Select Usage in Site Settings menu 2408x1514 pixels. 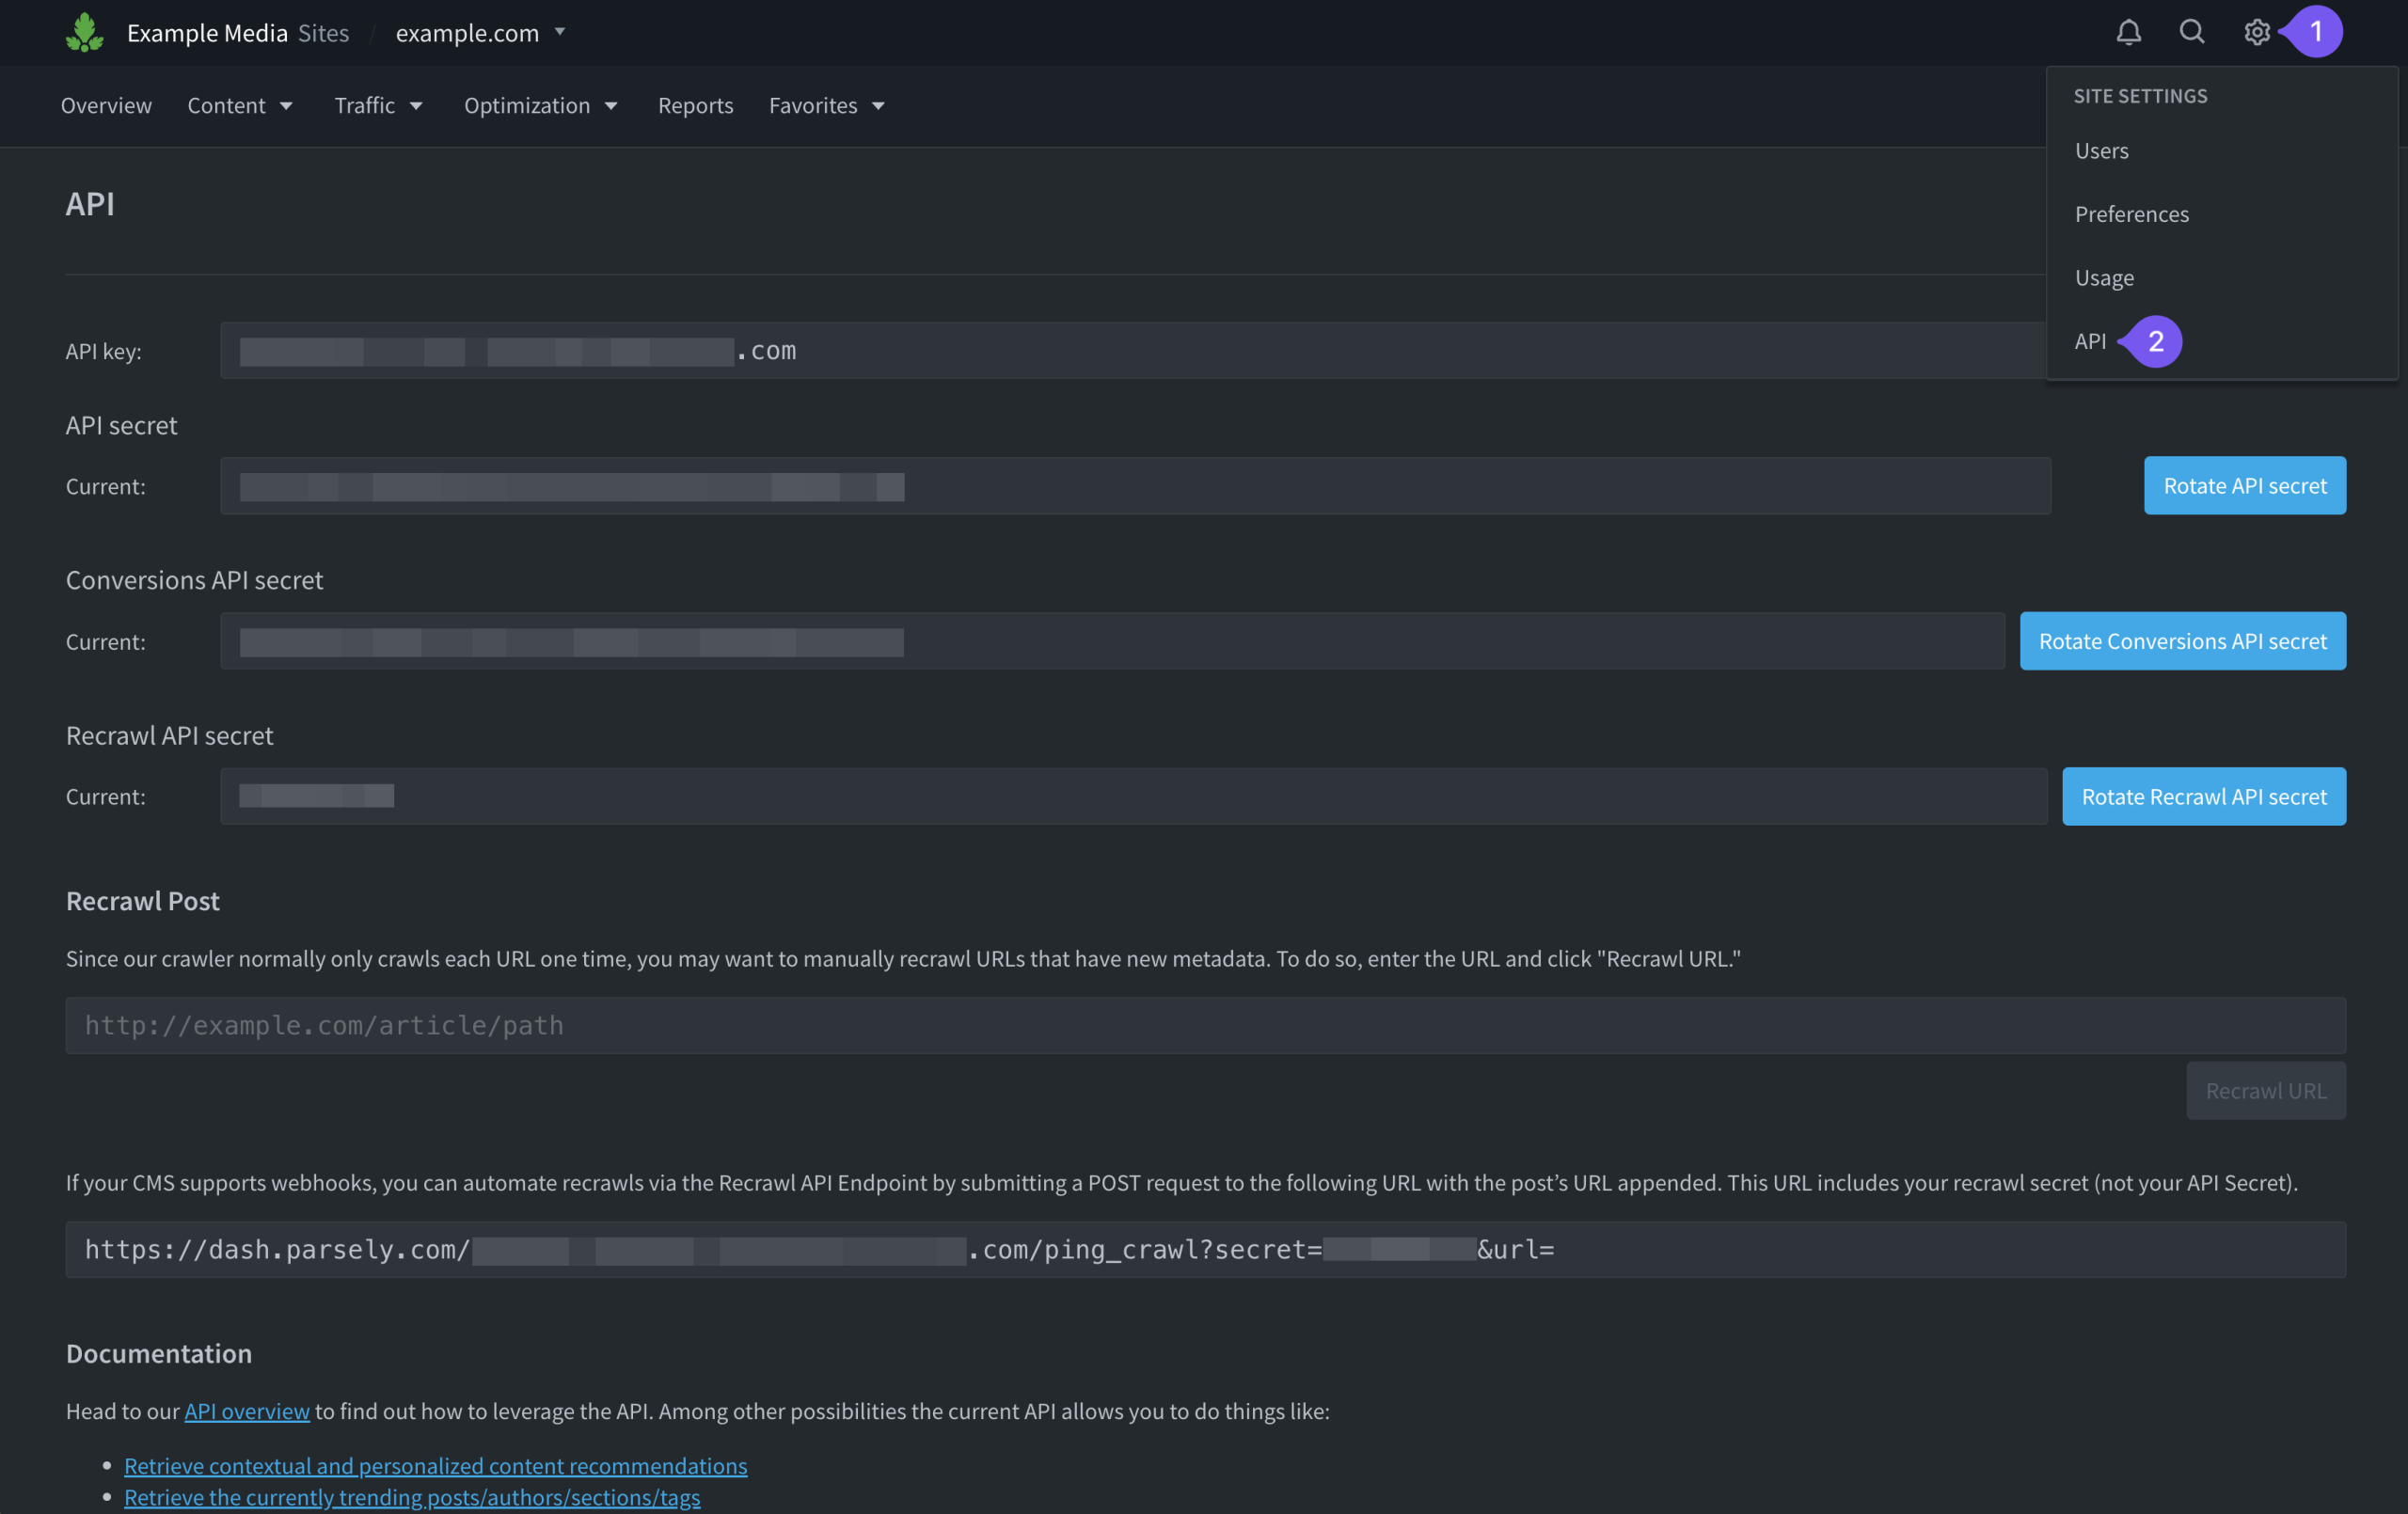point(2104,278)
